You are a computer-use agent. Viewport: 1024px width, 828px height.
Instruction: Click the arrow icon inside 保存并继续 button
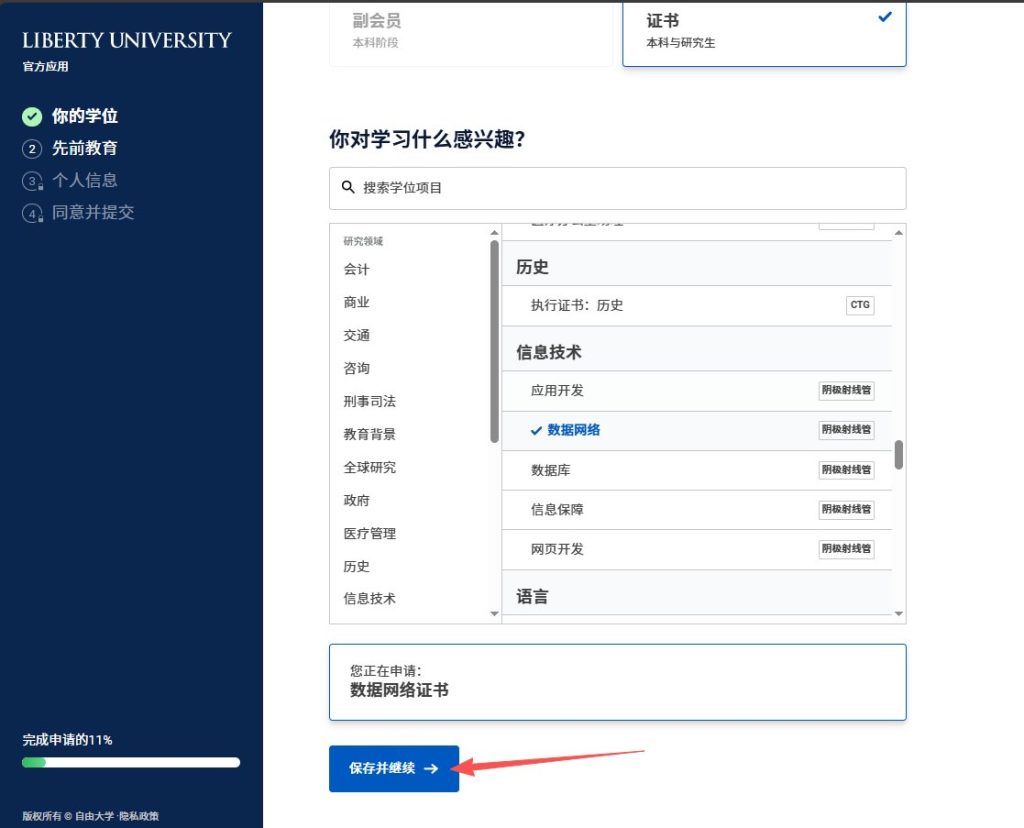430,769
